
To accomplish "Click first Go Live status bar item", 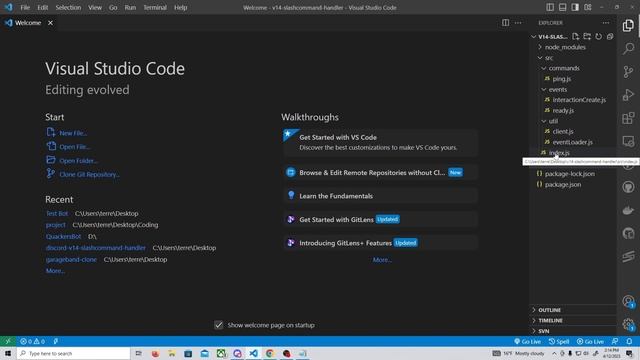I will point(528,341).
